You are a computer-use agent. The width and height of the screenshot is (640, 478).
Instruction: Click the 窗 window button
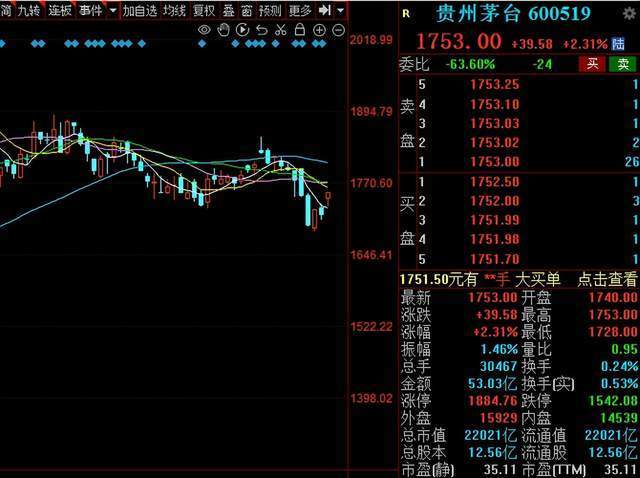pyautogui.click(x=247, y=10)
